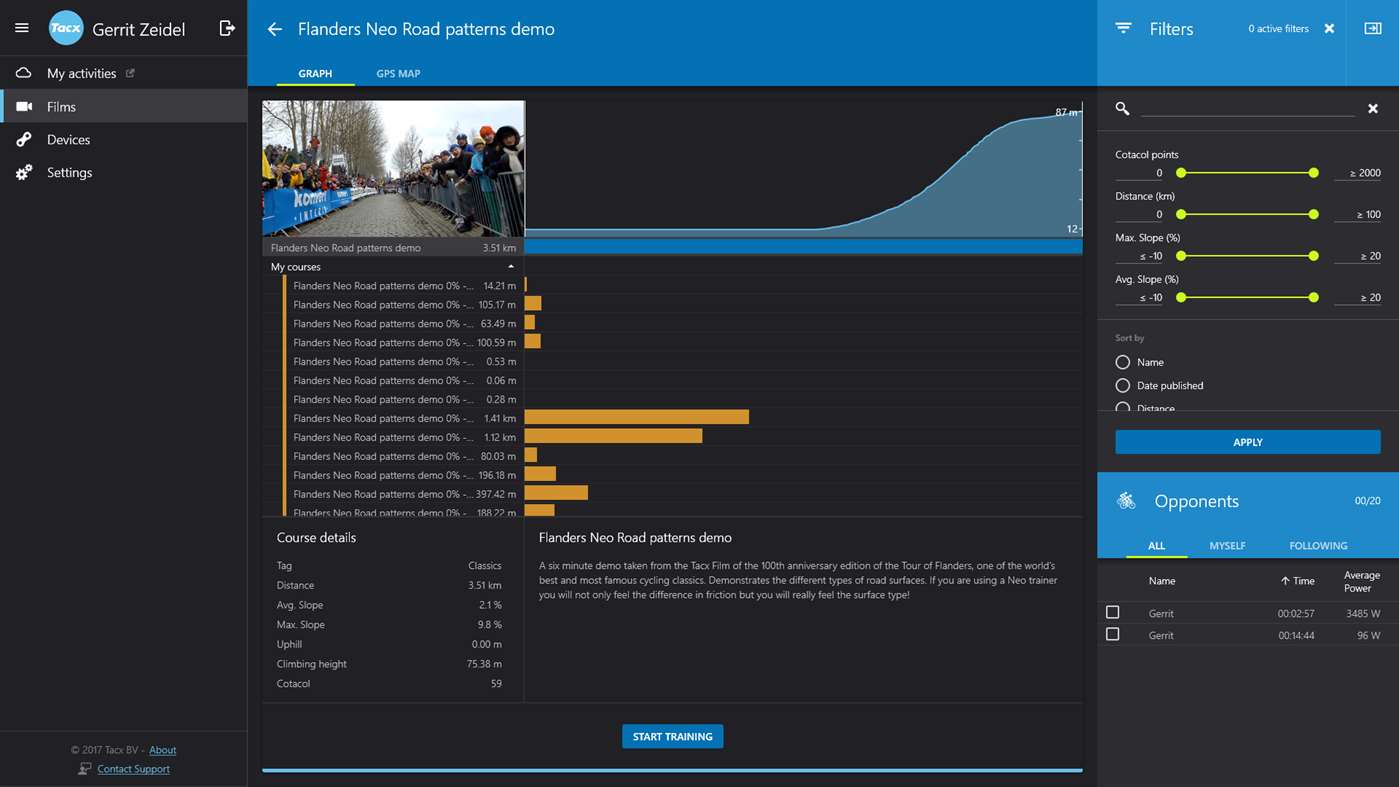
Task: Open Settings in sidebar
Action: click(123, 172)
